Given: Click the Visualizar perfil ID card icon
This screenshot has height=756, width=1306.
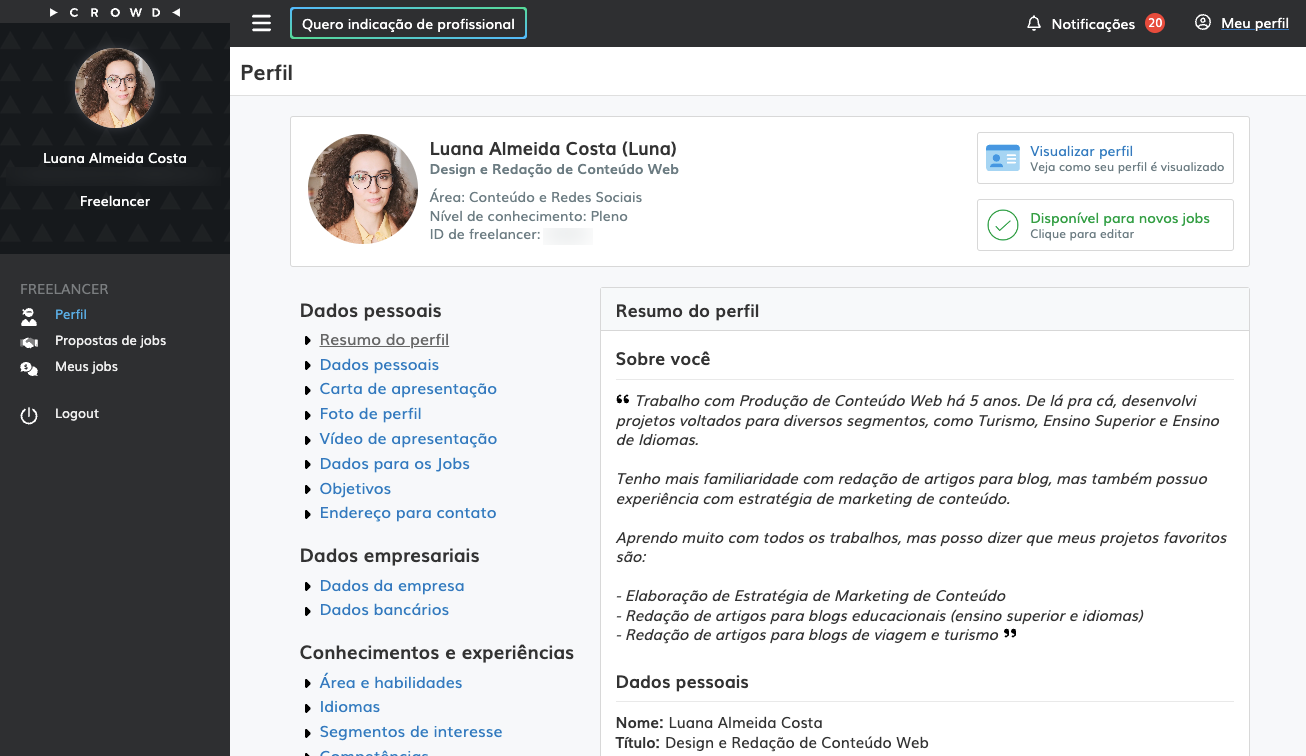Looking at the screenshot, I should click(1002, 158).
